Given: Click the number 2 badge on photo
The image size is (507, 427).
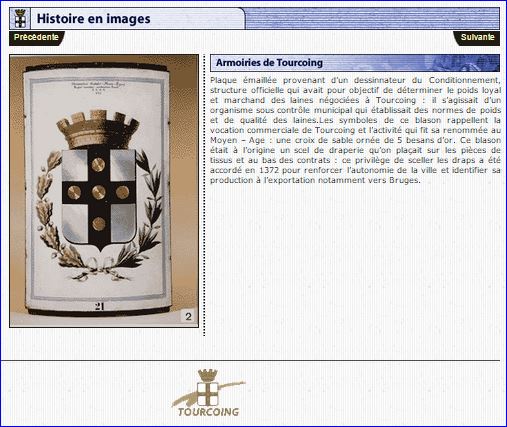Looking at the screenshot, I should point(188,316).
